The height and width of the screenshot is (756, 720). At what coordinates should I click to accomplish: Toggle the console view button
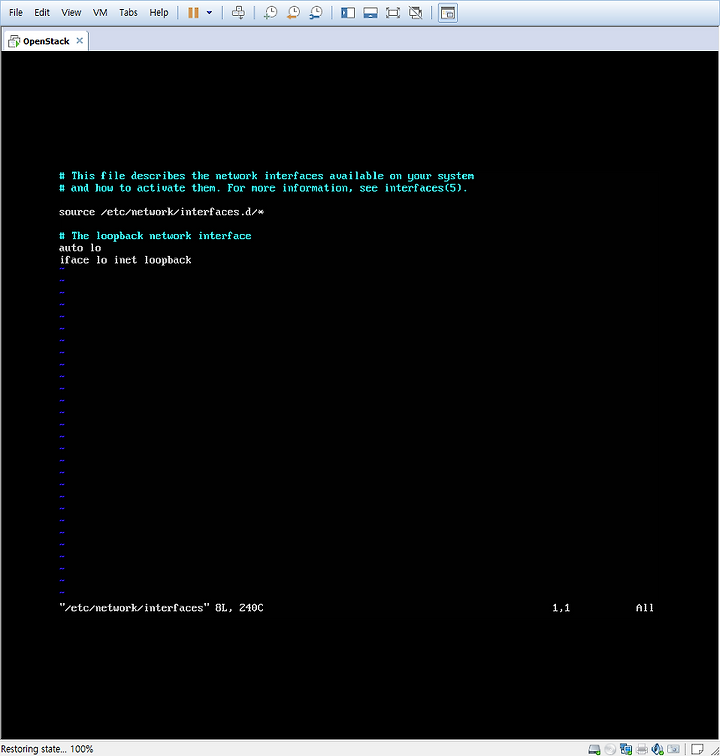pos(448,13)
